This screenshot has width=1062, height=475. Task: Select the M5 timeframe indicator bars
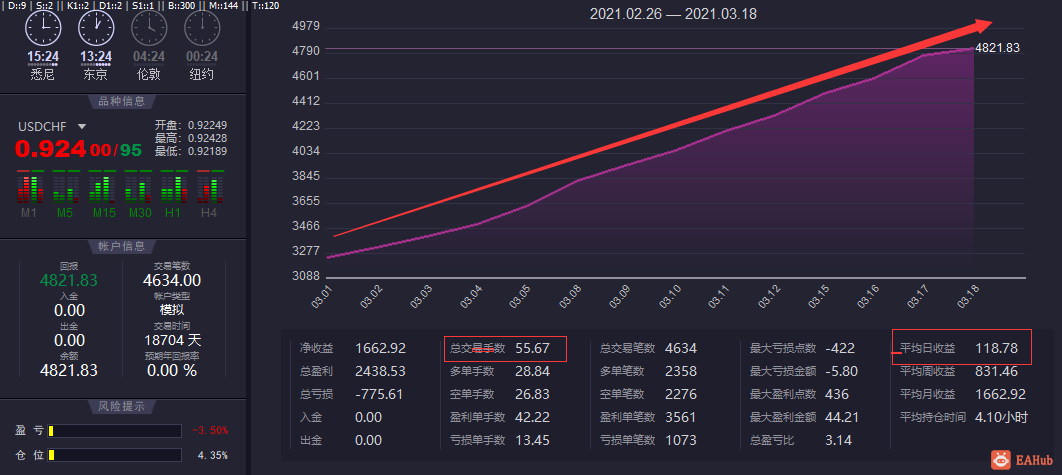click(65, 187)
